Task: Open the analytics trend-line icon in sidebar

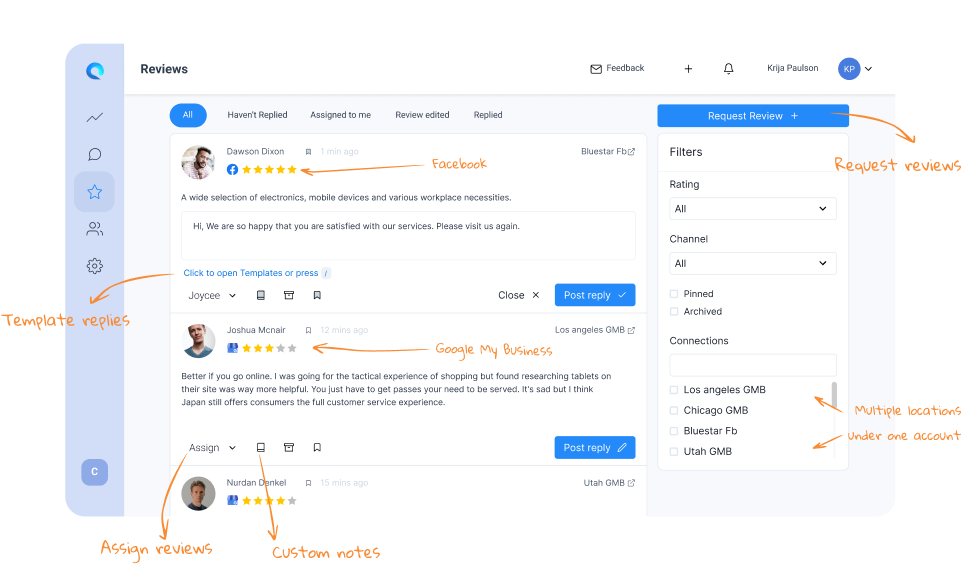Action: point(94,117)
